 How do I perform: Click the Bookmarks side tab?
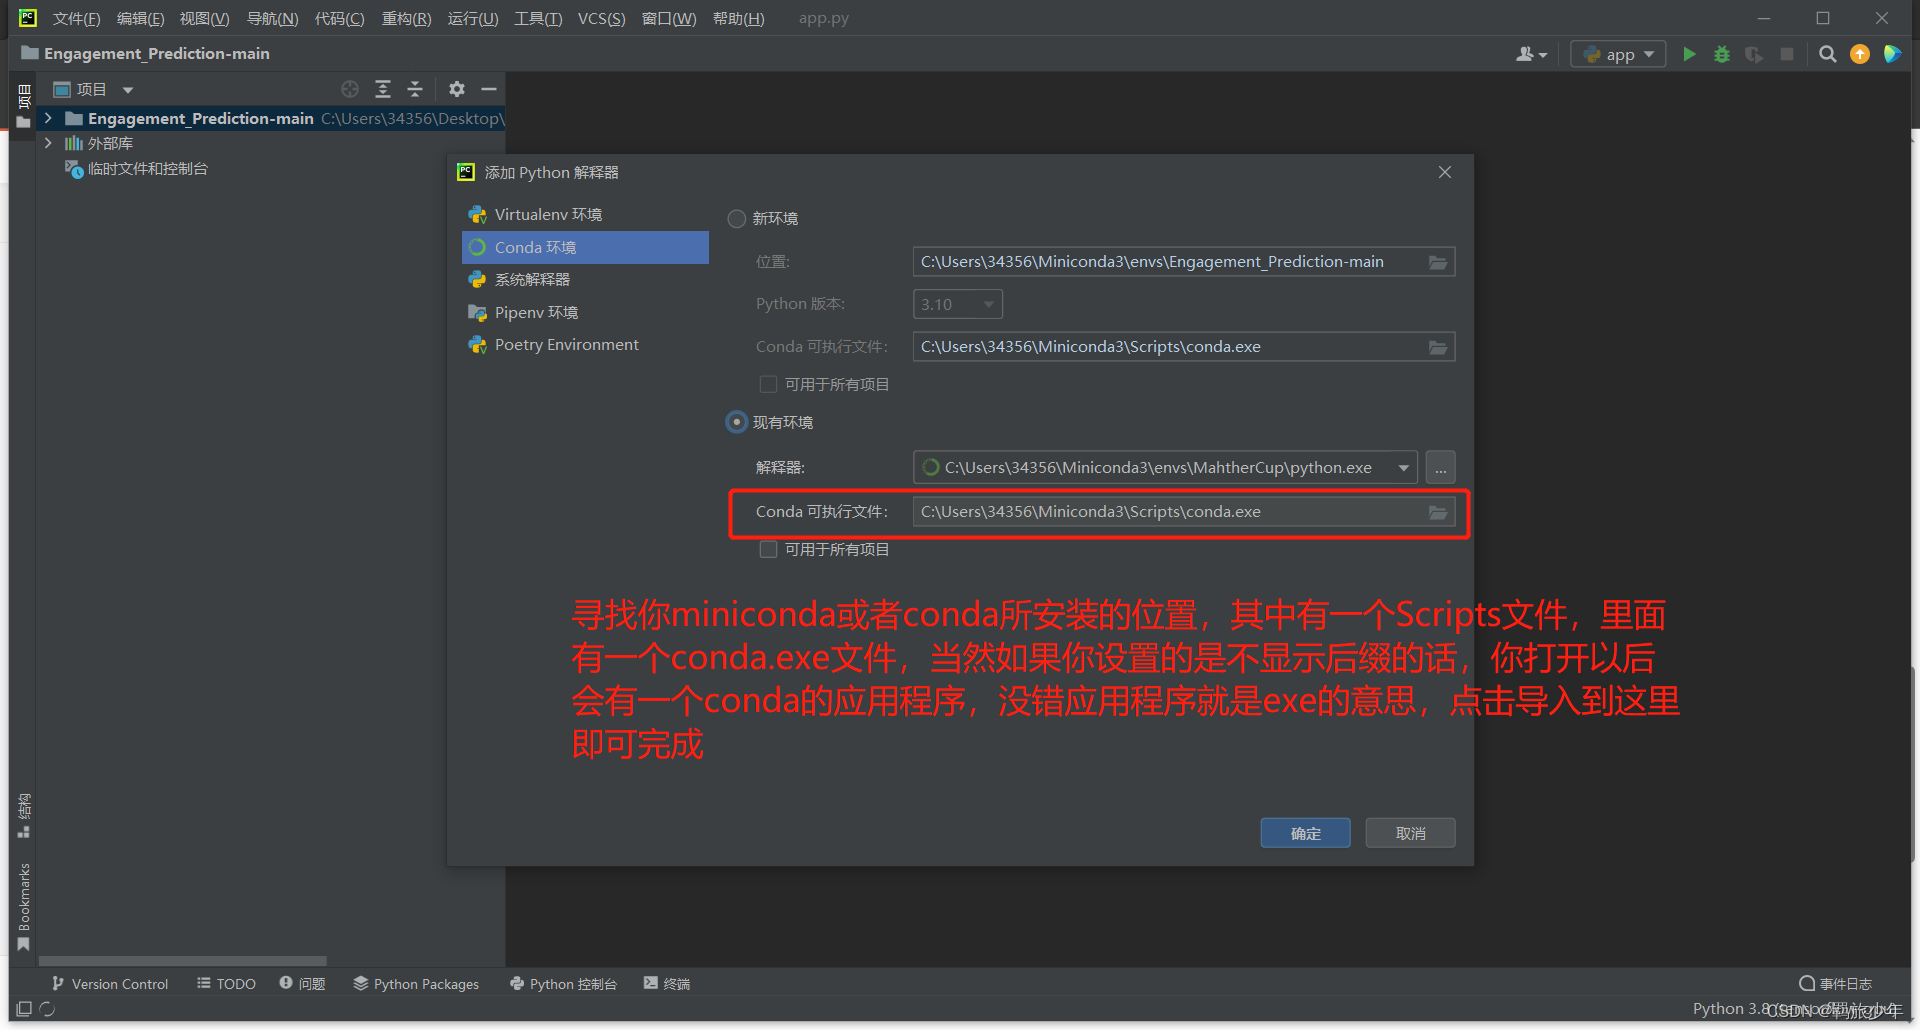[x=24, y=906]
